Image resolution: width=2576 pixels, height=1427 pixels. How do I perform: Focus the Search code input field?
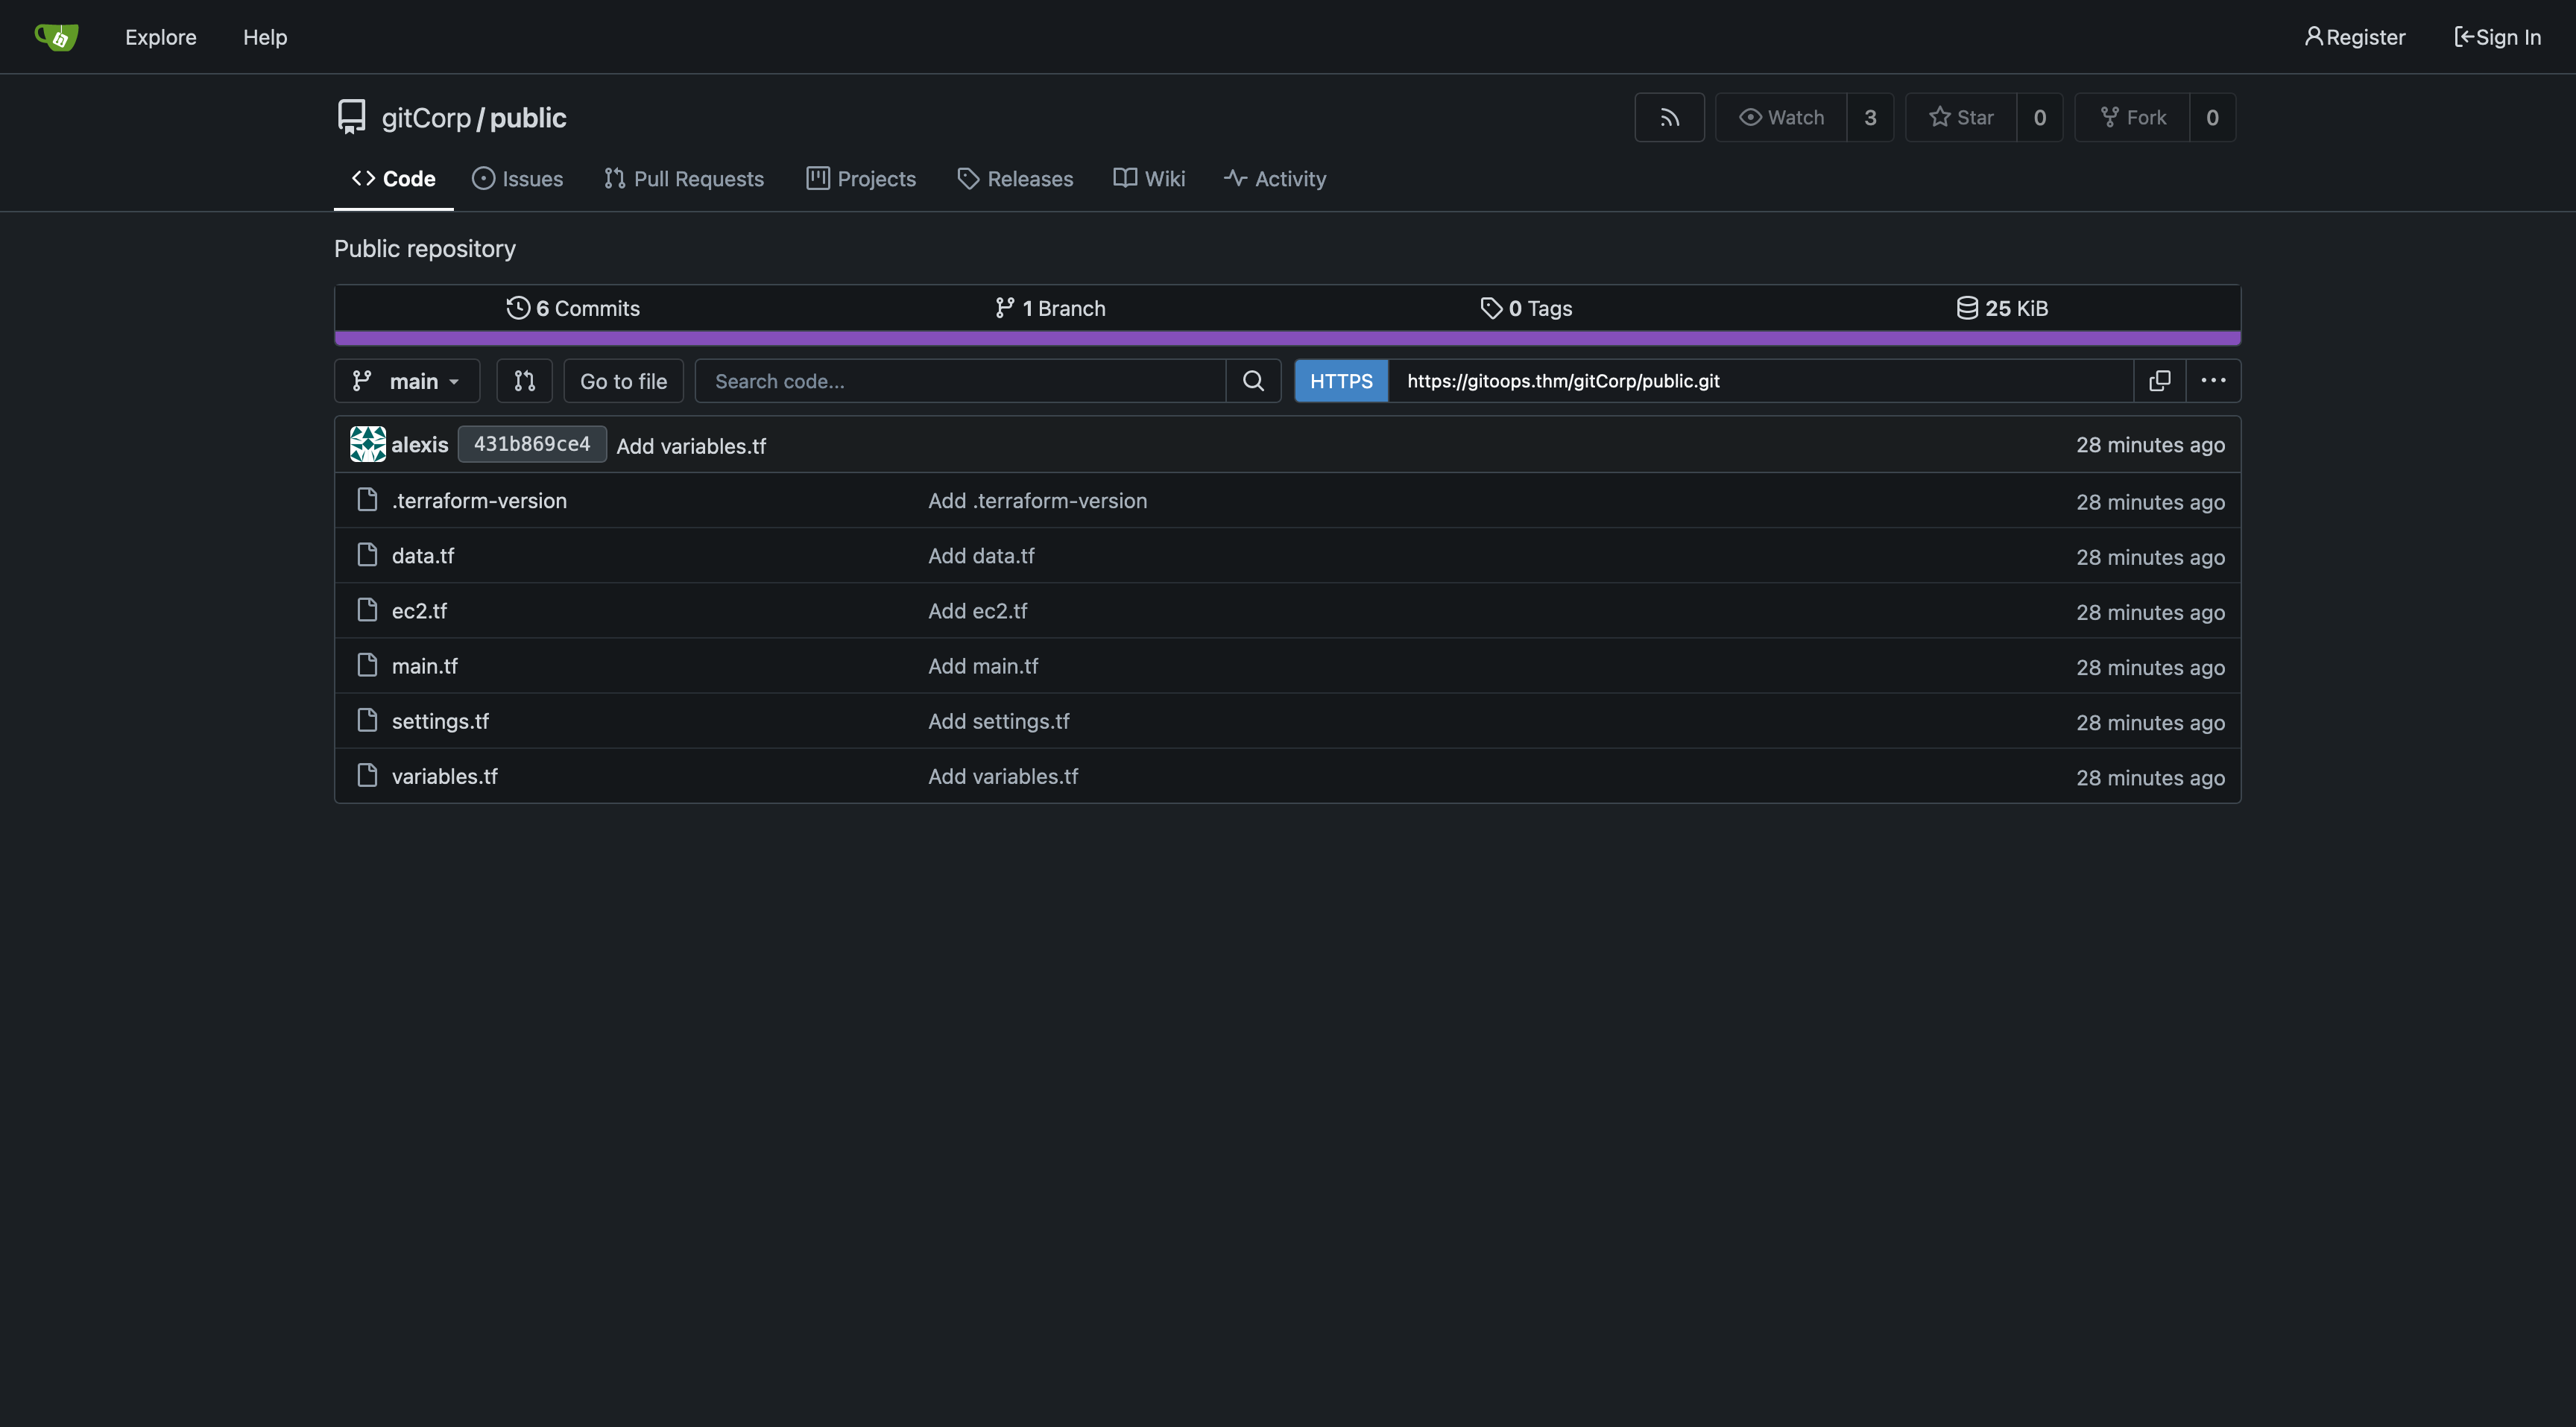(x=961, y=381)
